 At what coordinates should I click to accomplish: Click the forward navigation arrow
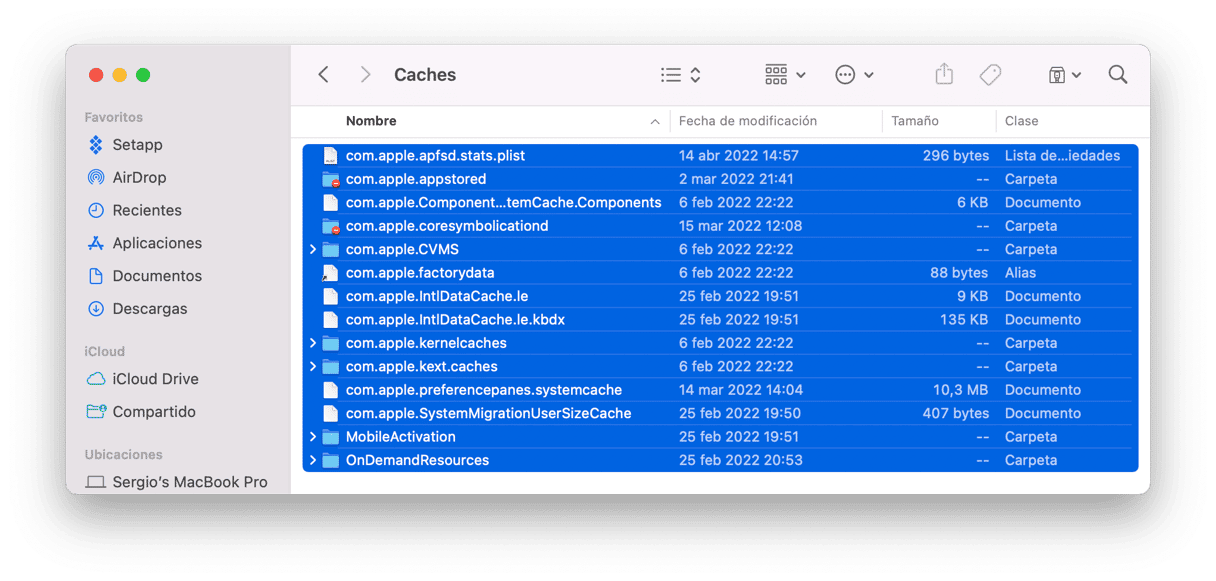point(365,75)
